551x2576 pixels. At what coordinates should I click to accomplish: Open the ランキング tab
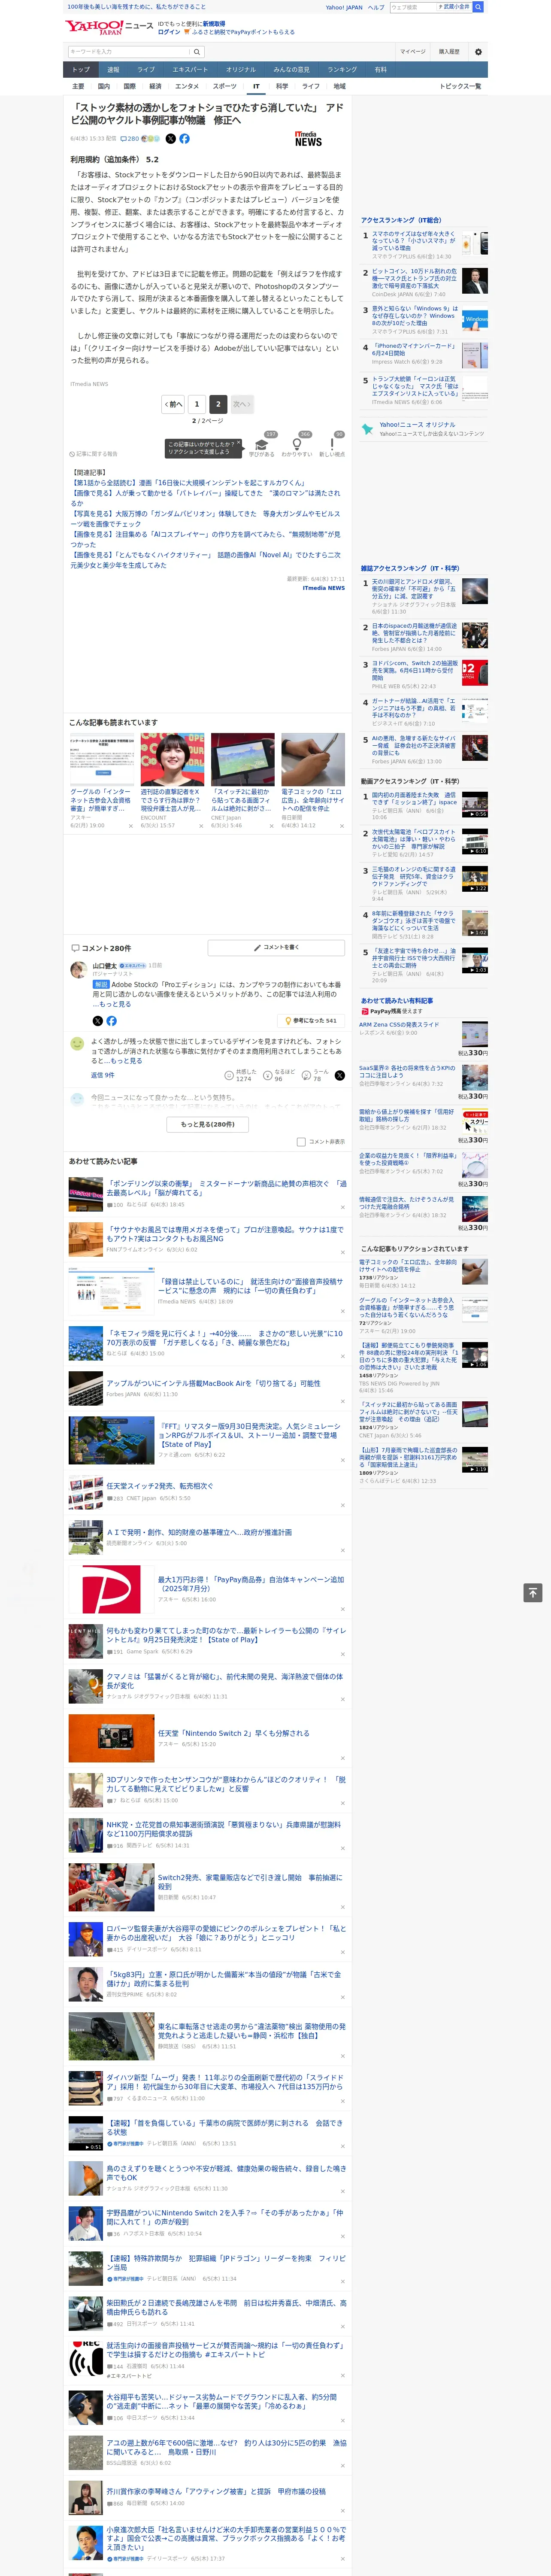pos(342,70)
